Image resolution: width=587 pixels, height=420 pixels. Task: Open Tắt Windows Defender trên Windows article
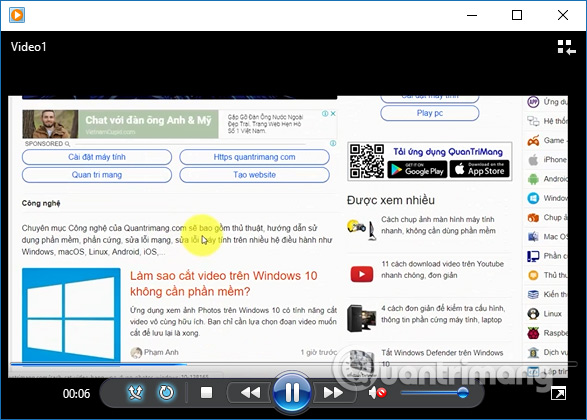click(x=442, y=358)
